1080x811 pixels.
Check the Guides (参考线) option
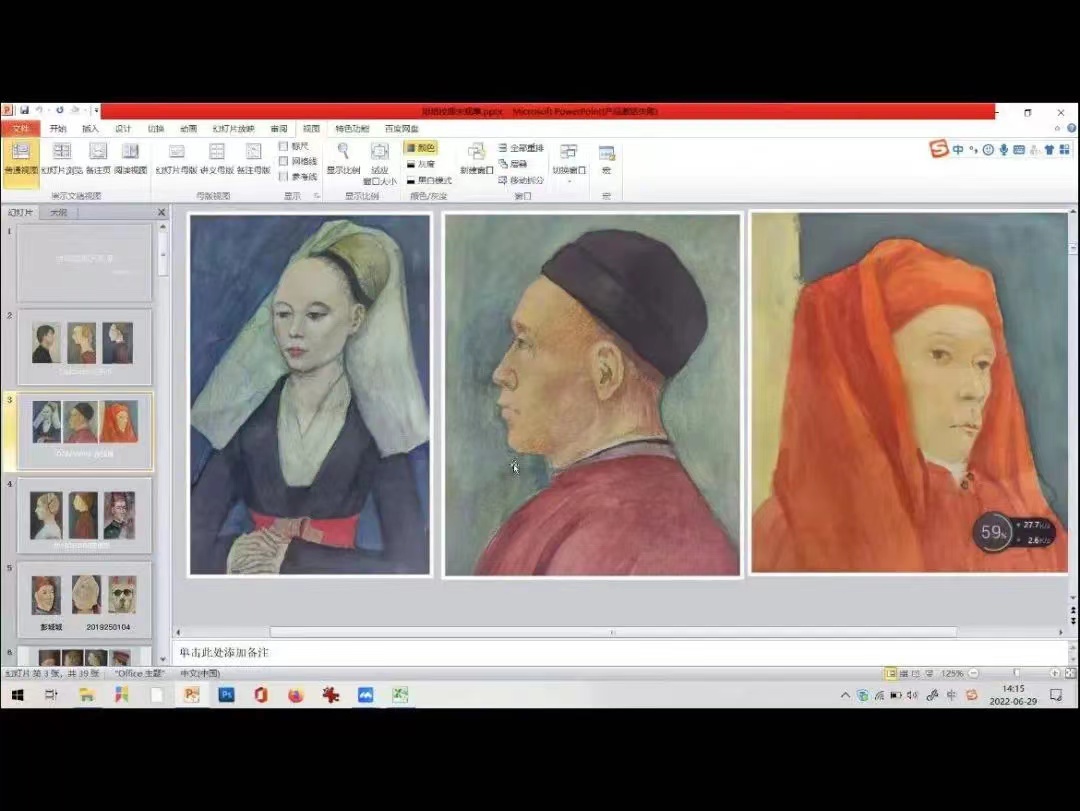284,176
